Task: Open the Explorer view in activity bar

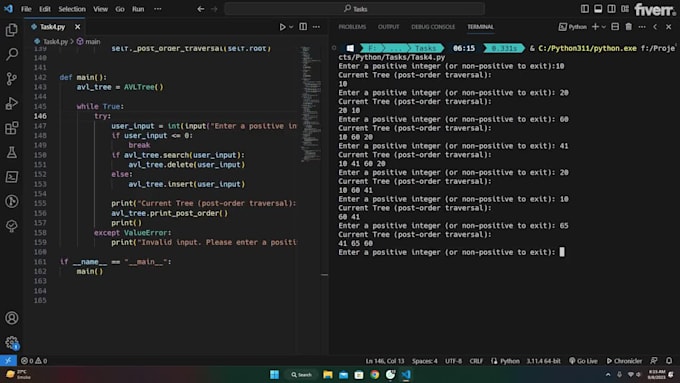Action: [12, 30]
